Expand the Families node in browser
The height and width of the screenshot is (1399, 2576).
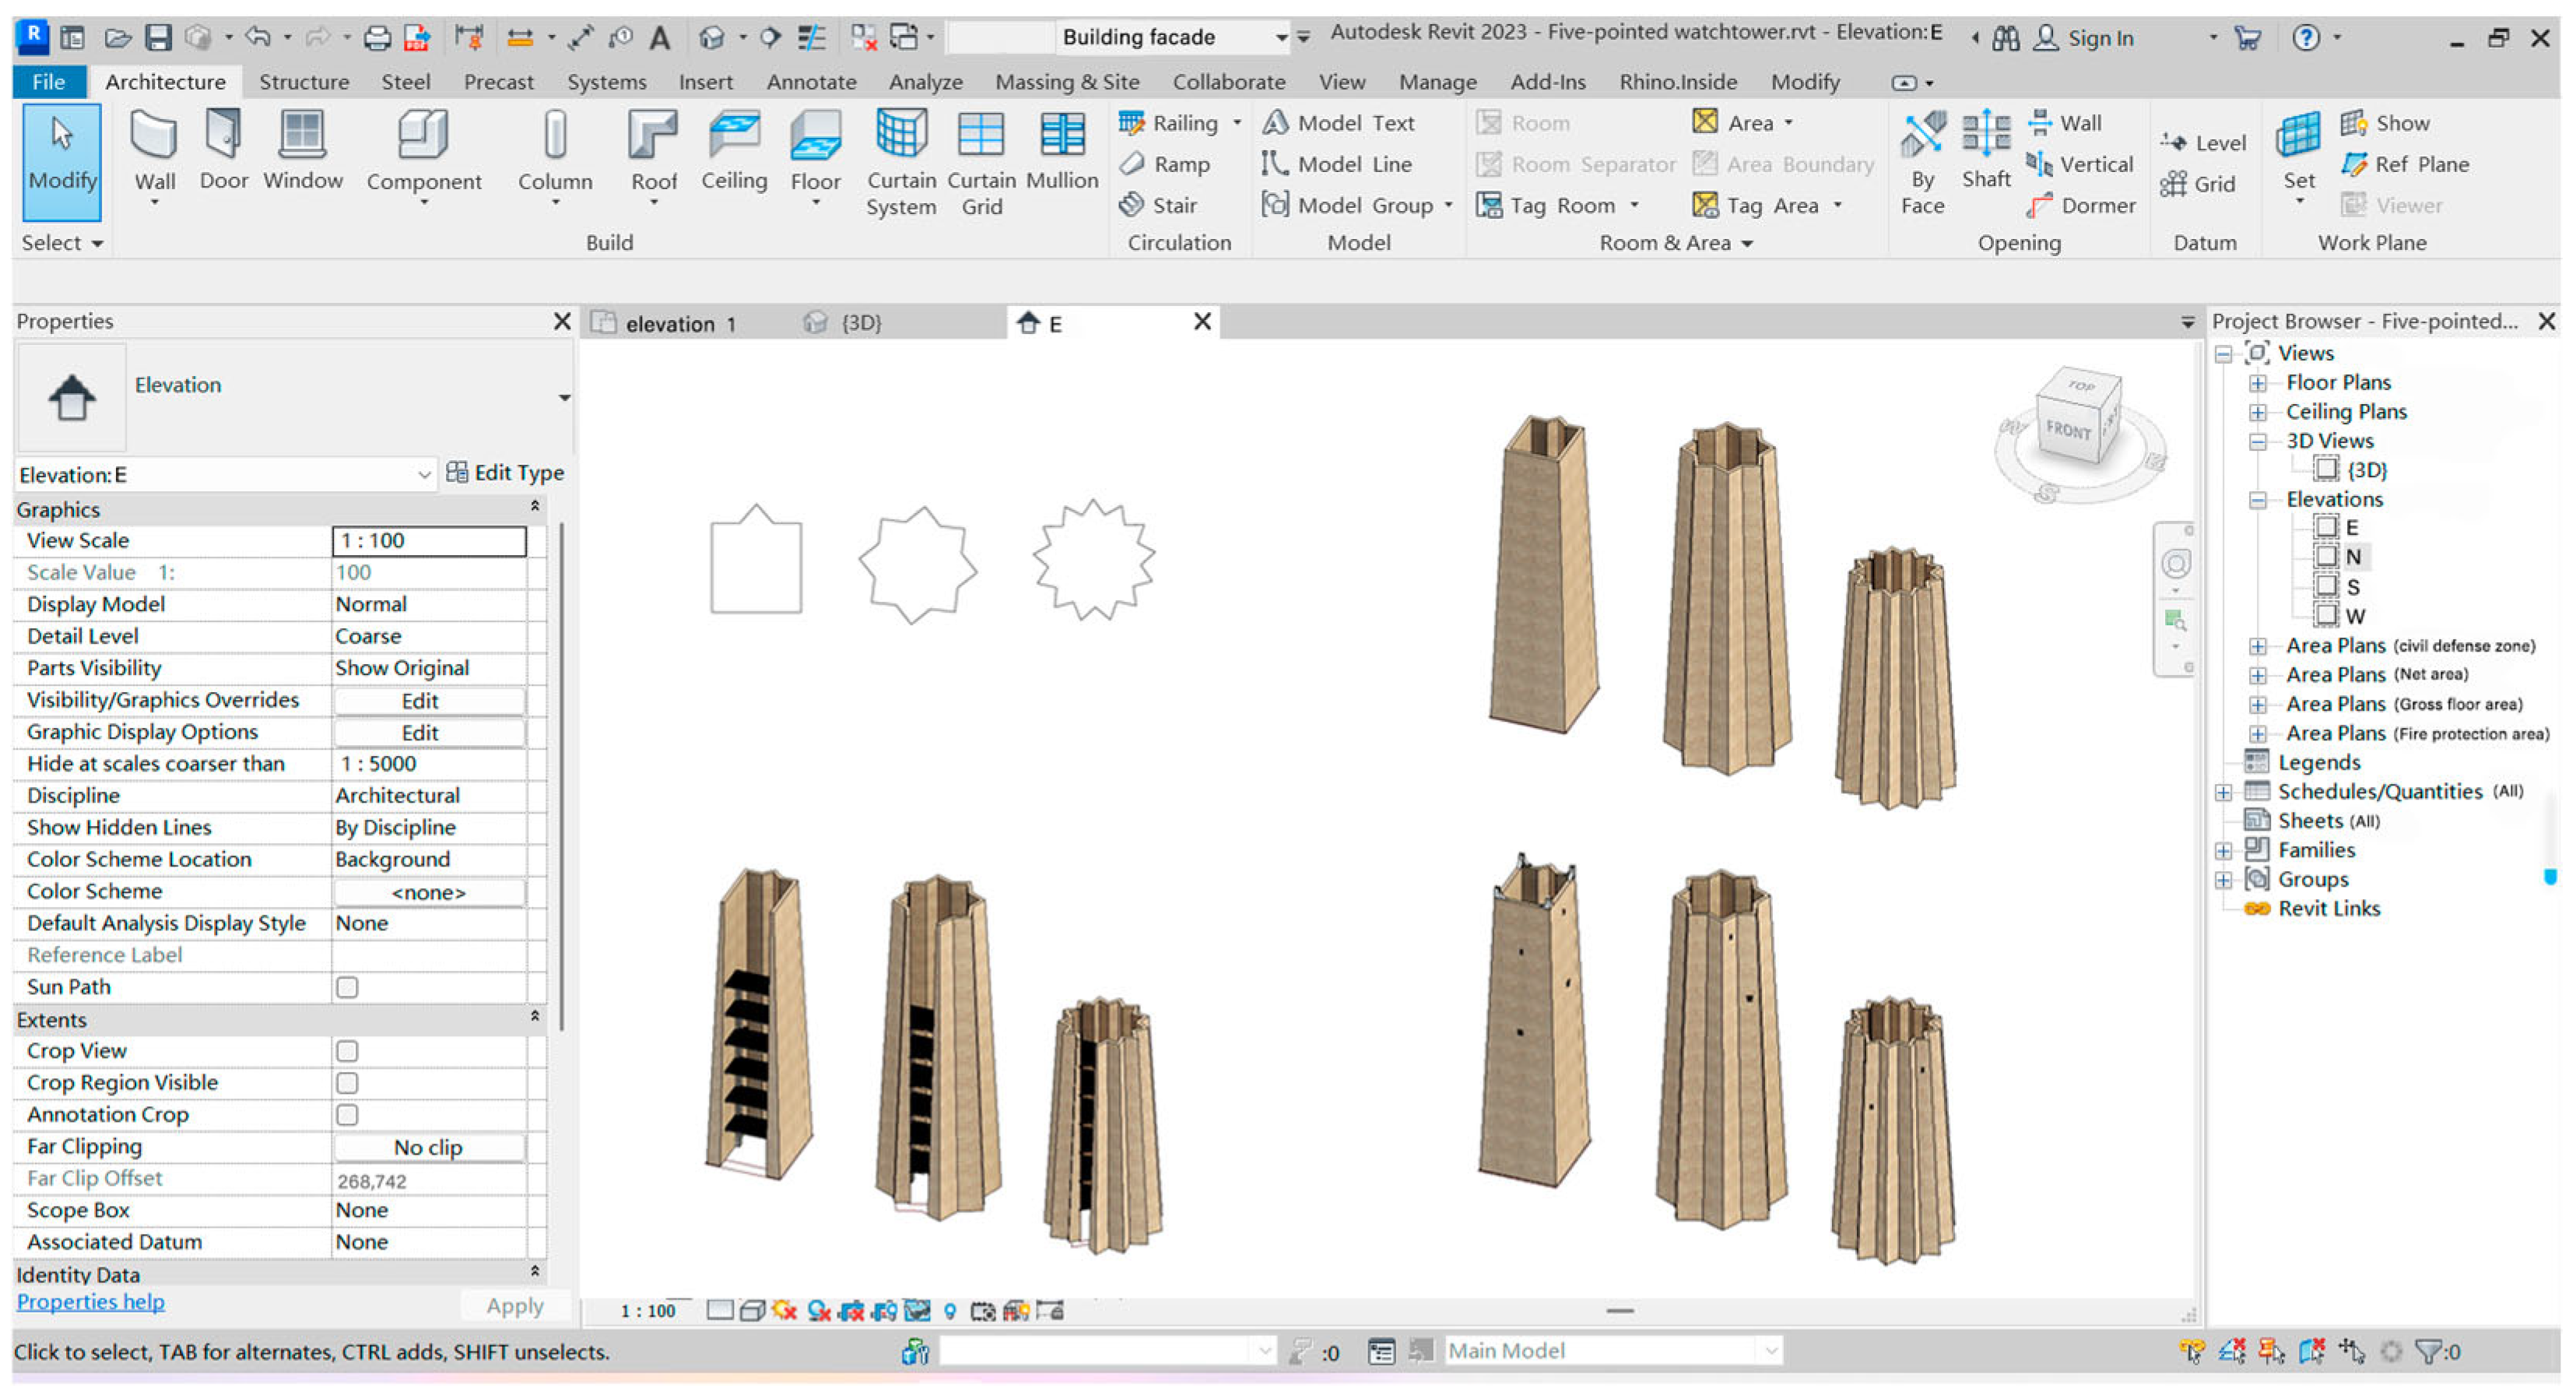click(x=2223, y=851)
